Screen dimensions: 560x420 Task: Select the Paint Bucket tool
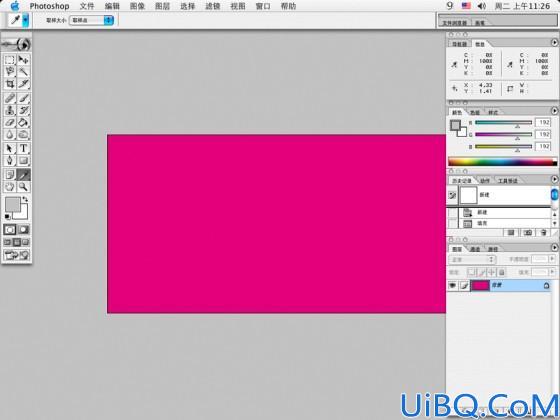coord(24,122)
